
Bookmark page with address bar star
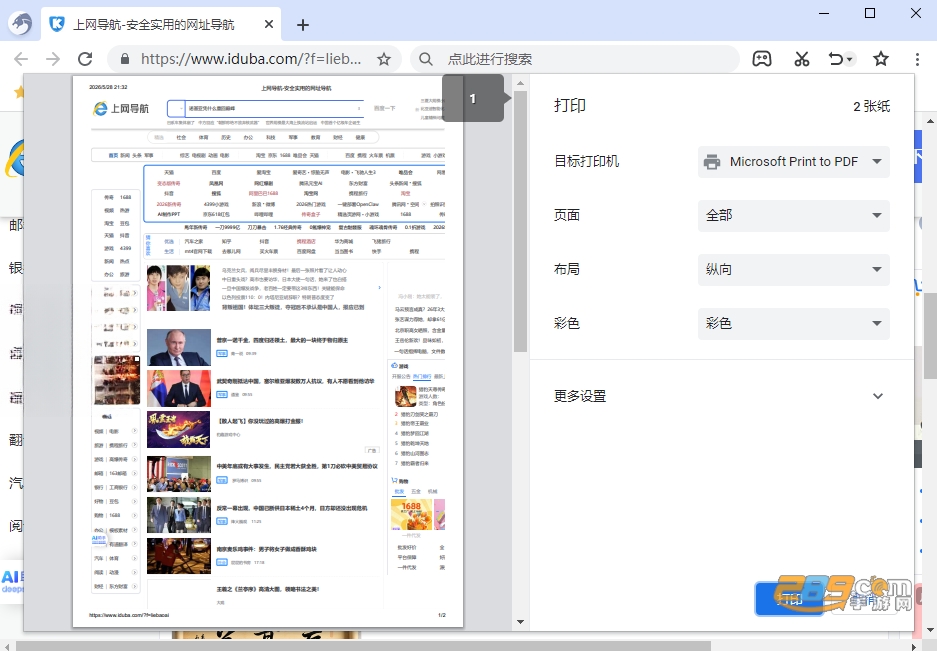[384, 59]
